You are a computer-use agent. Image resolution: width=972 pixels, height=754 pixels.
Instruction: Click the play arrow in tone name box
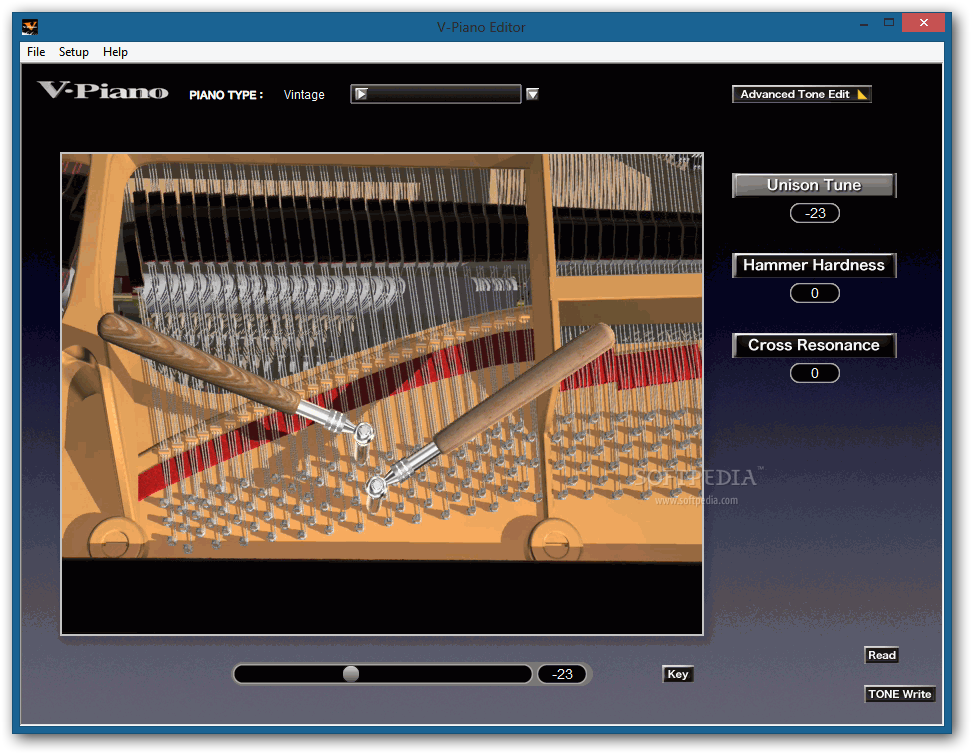361,94
